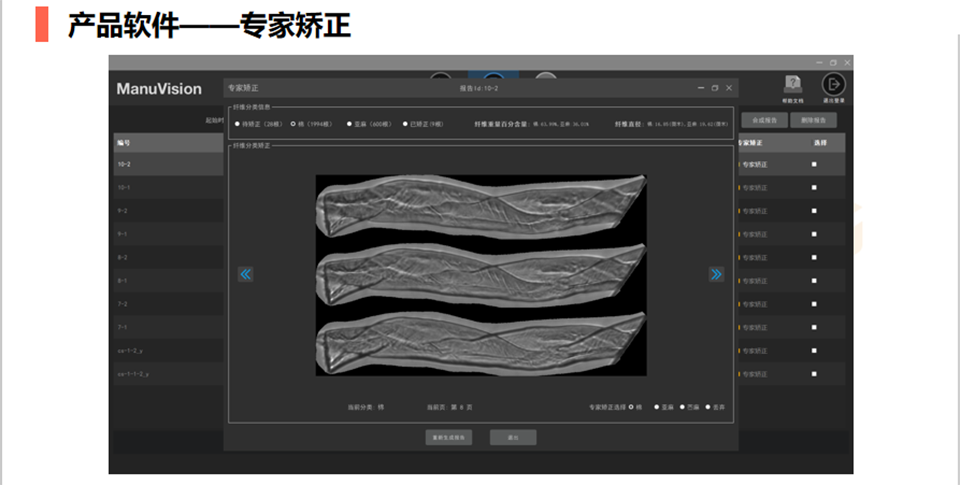Viewport: 960px width, 485px height.
Task: Select report row 7-2 in the list
Action: (168, 304)
